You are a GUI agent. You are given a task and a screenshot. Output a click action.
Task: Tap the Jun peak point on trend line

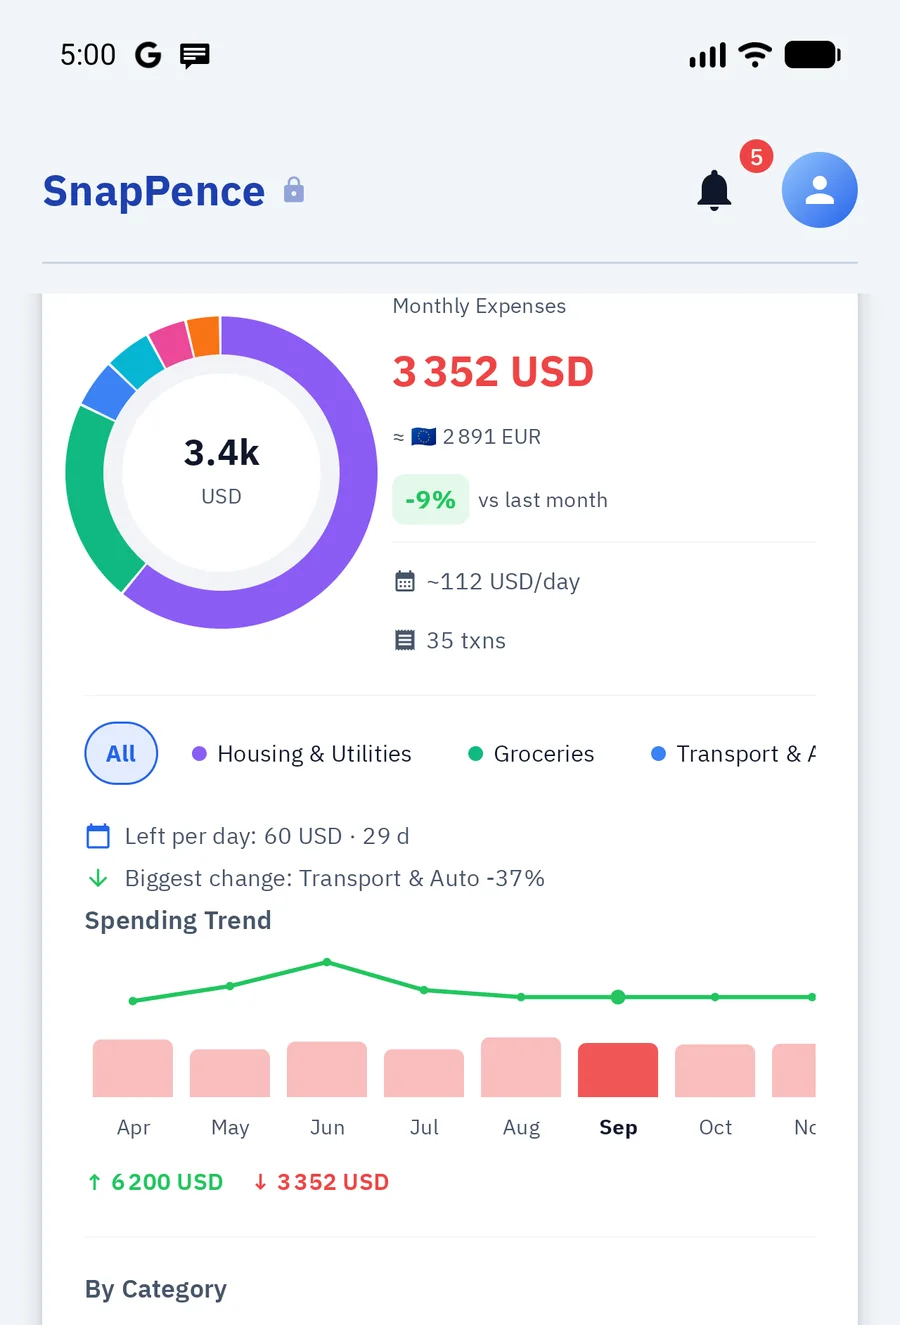point(327,962)
